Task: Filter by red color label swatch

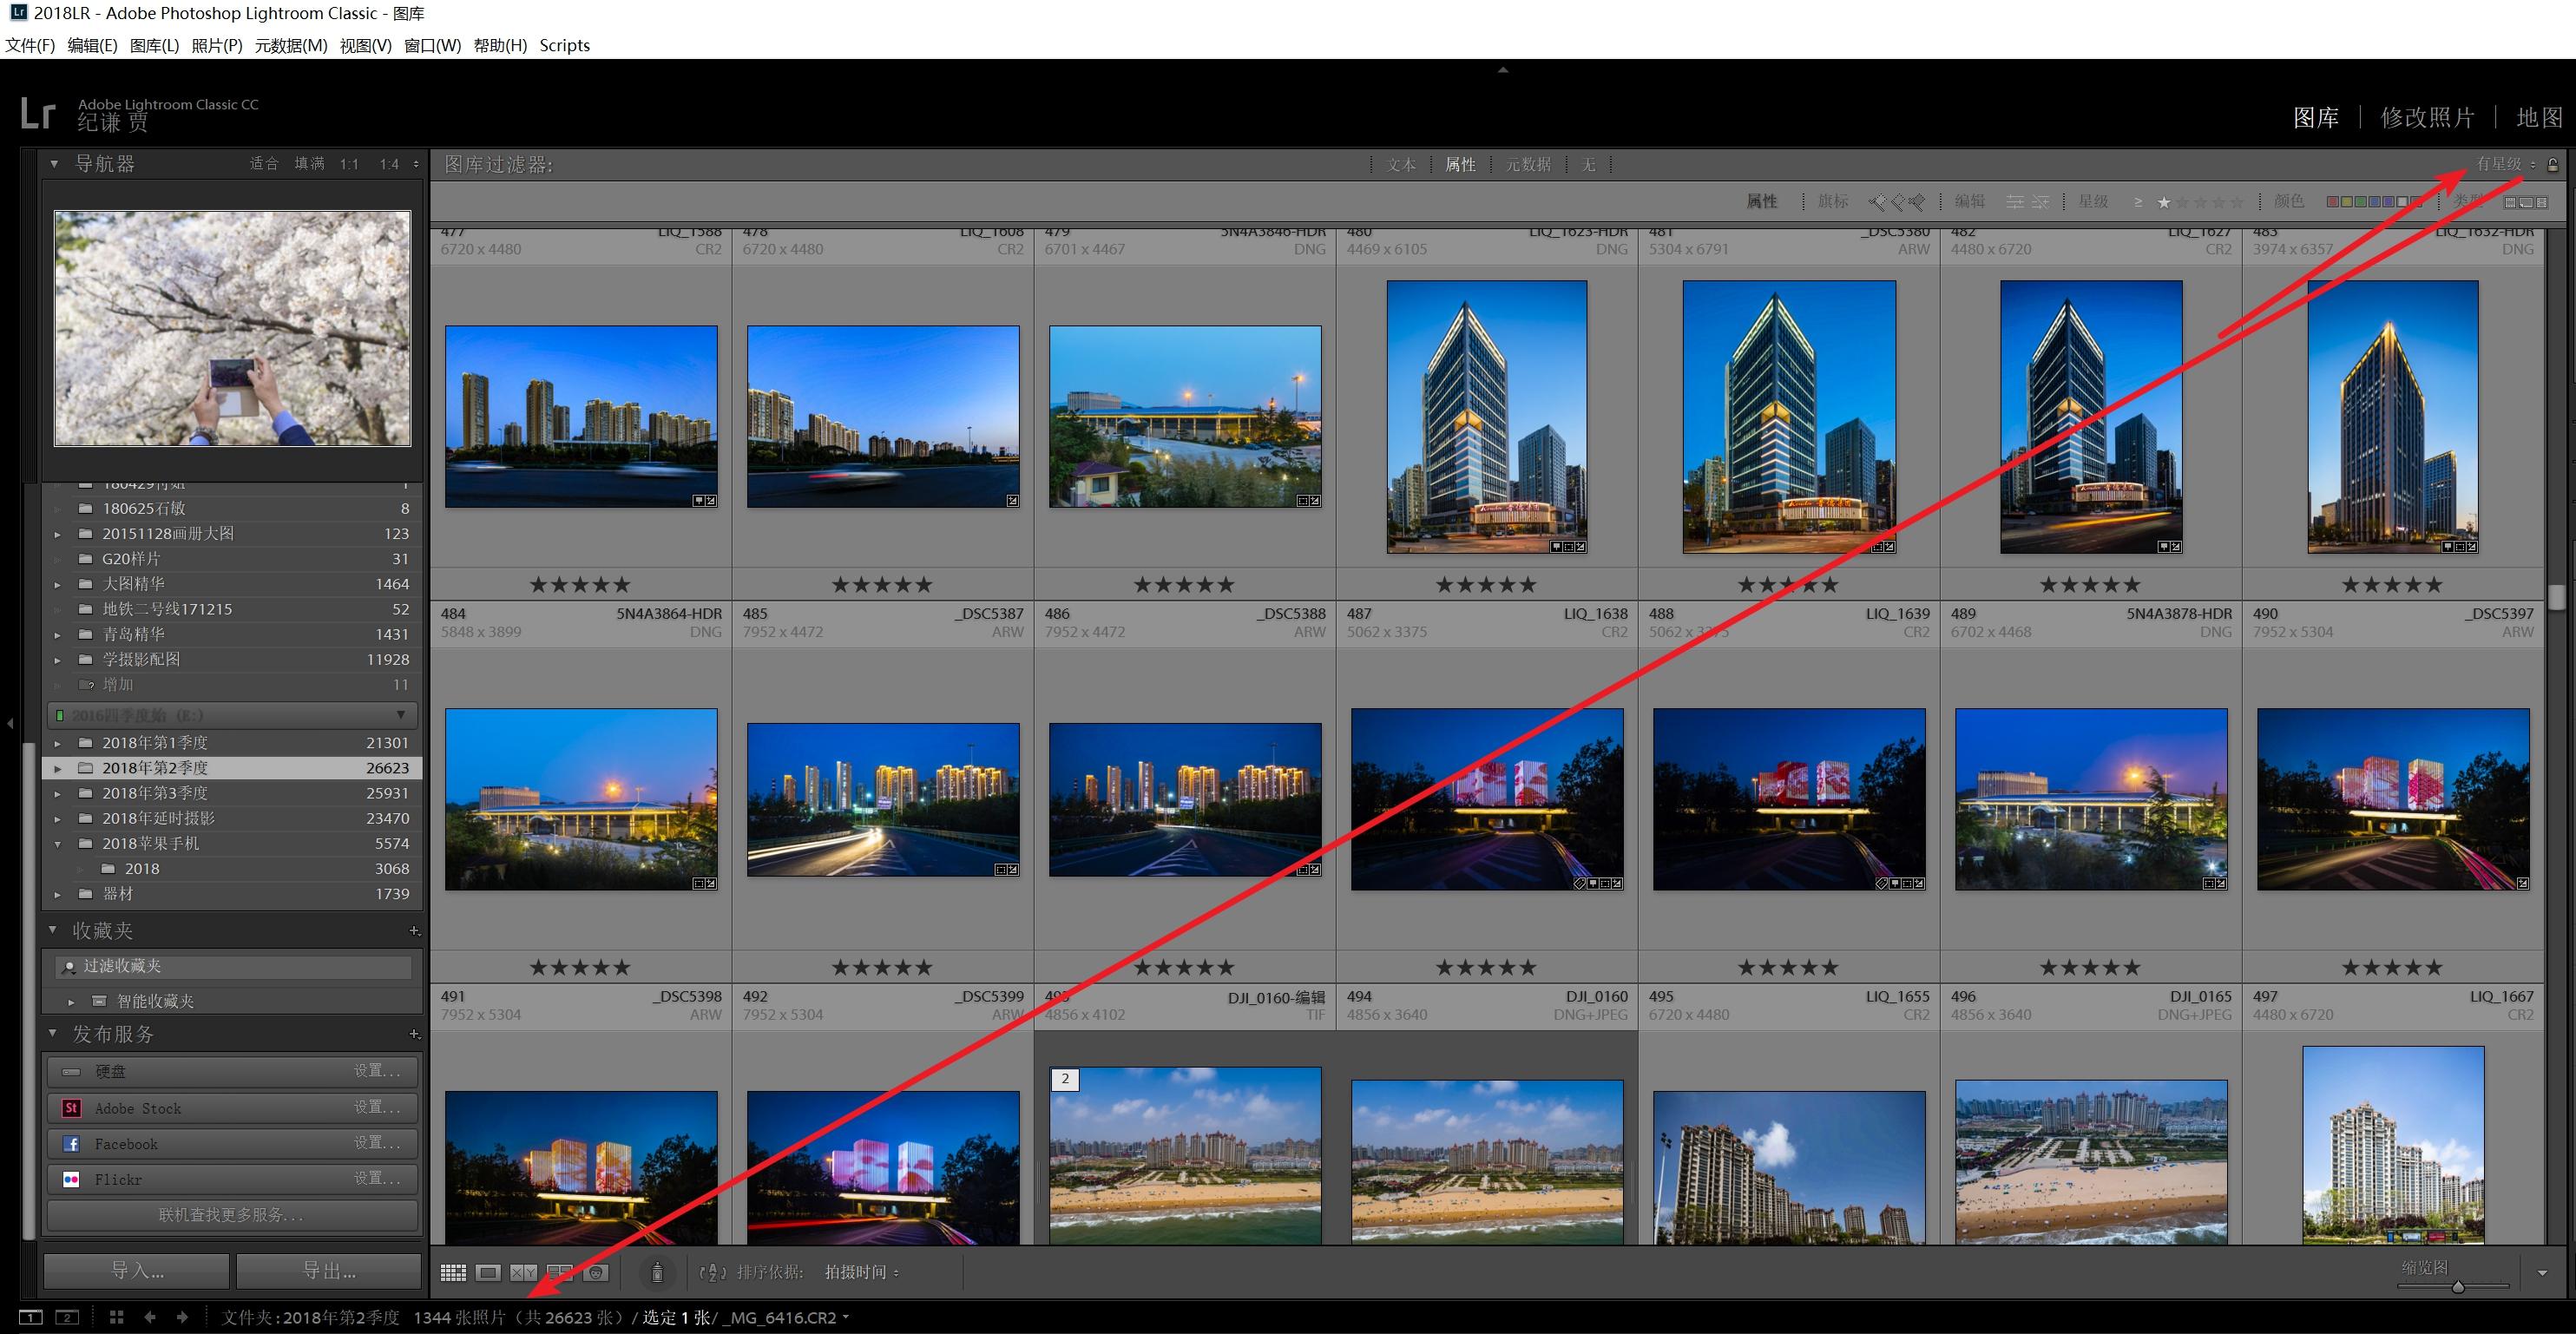Action: click(x=2333, y=202)
